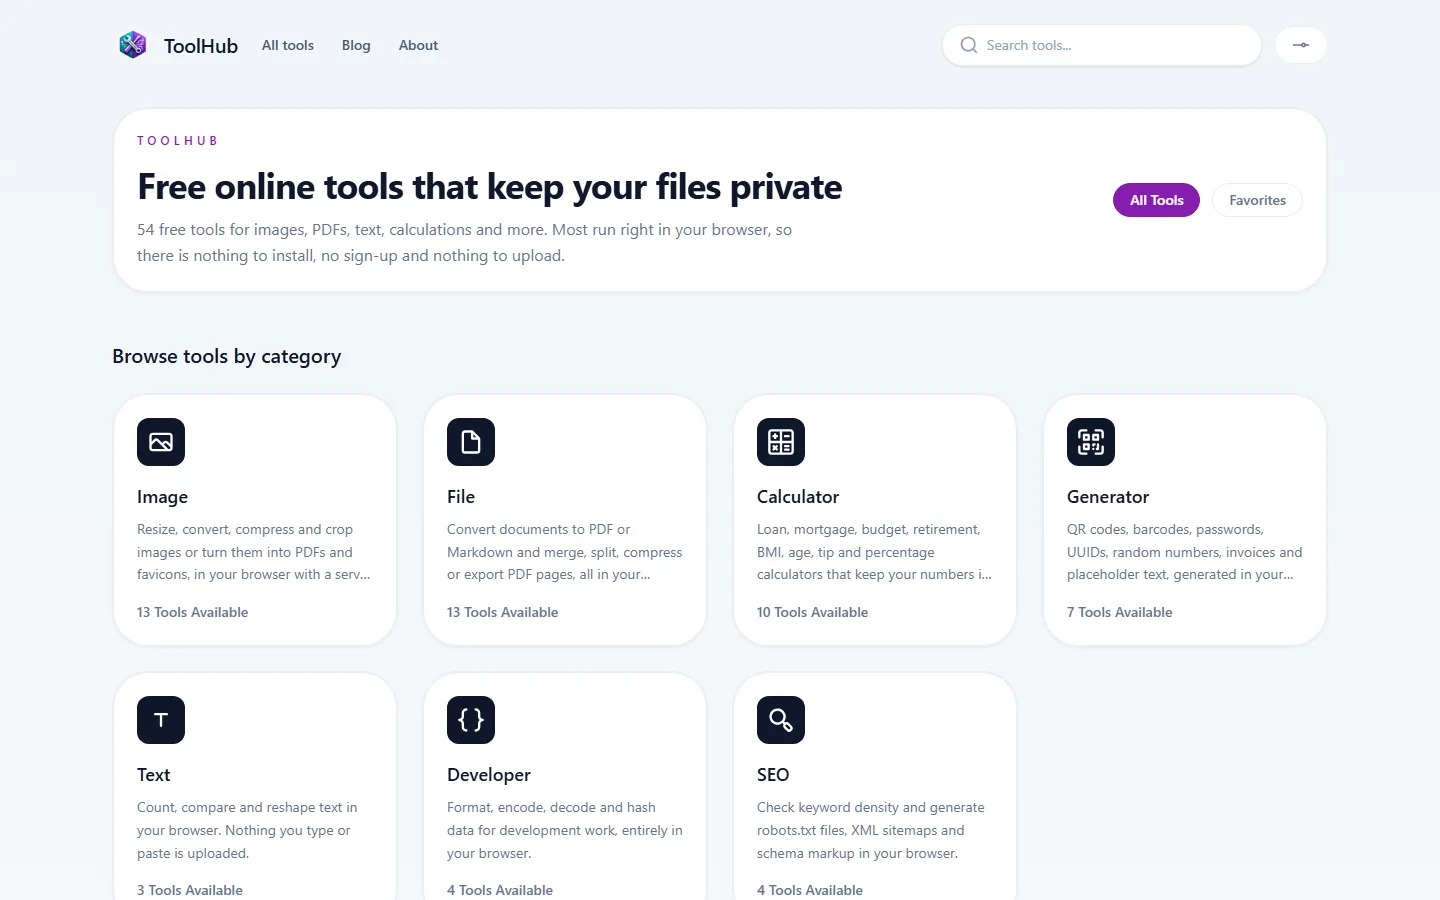Click the hero paragraph starting '54 free tools'
The image size is (1440, 900).
coord(464,243)
